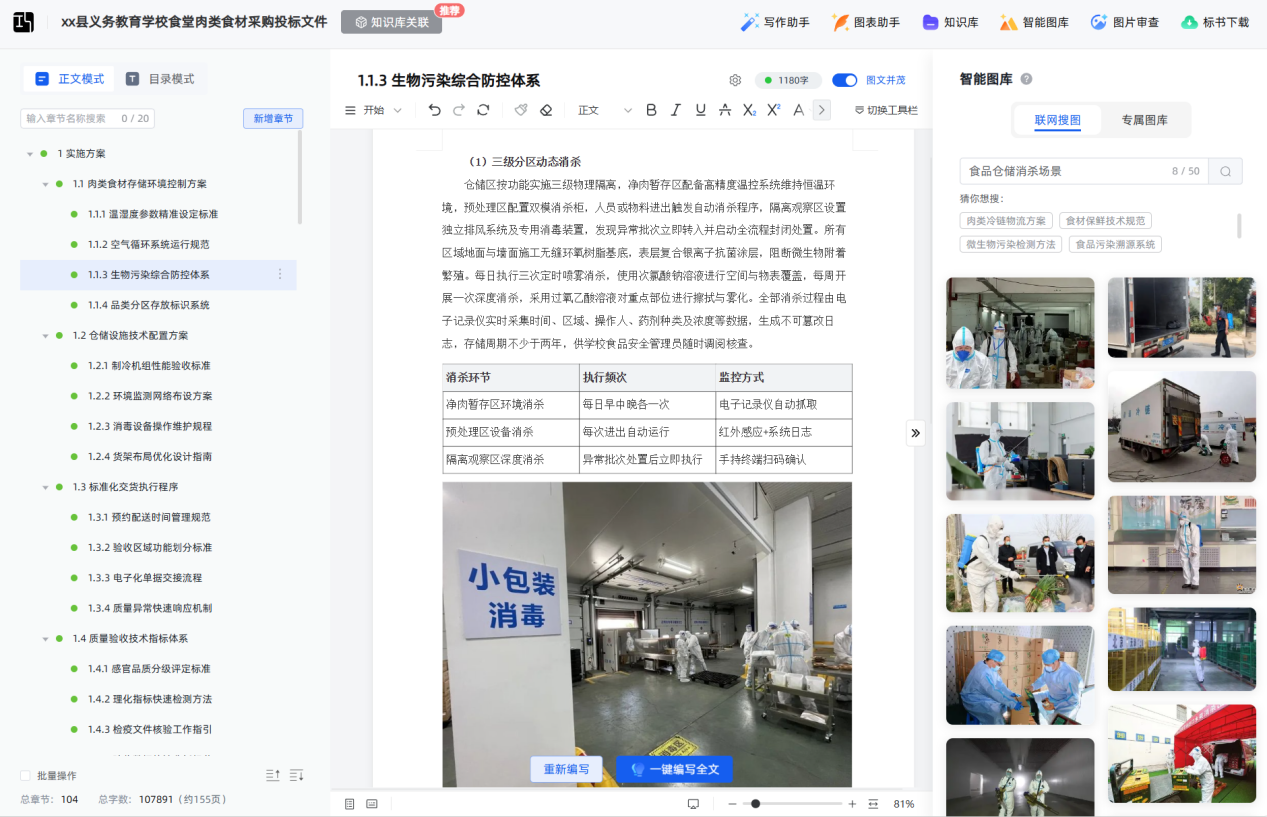The width and height of the screenshot is (1267, 817).
Task: Open the 开始 menu in toolbar
Action: 382,110
